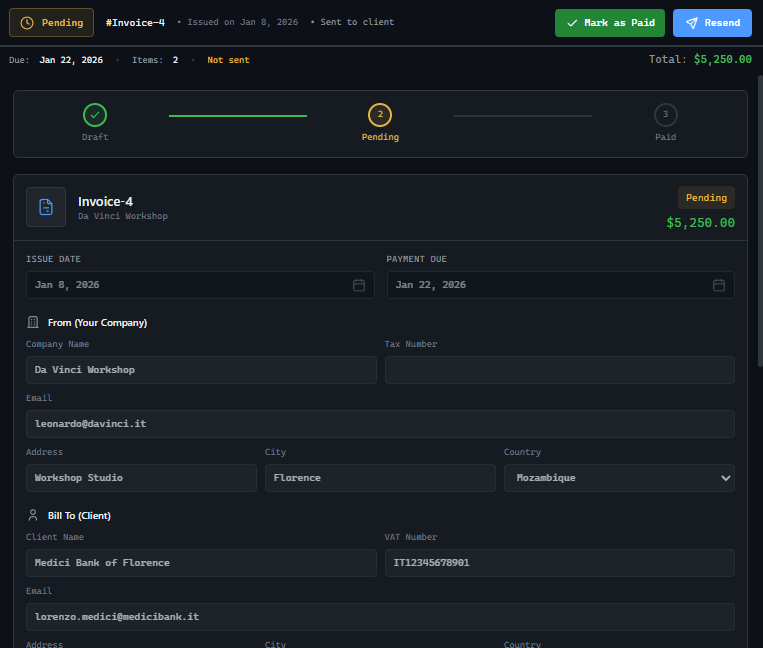Edit the Client Name field Medici Bank of Florence

tap(201, 563)
